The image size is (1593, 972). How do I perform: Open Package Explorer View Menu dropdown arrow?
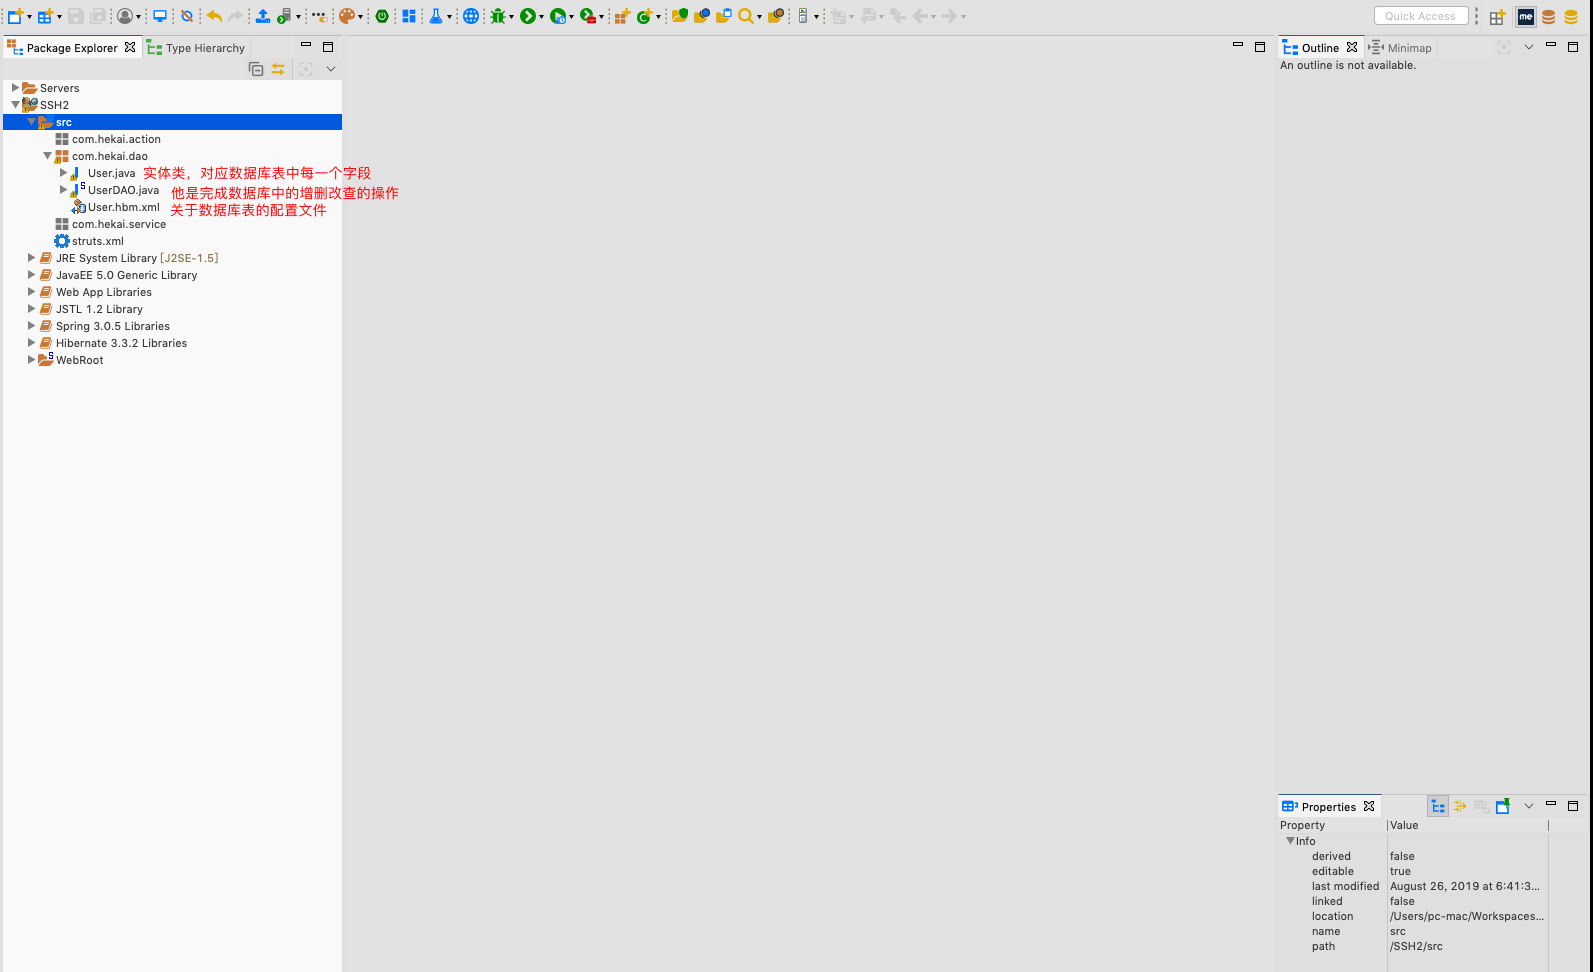coord(331,69)
